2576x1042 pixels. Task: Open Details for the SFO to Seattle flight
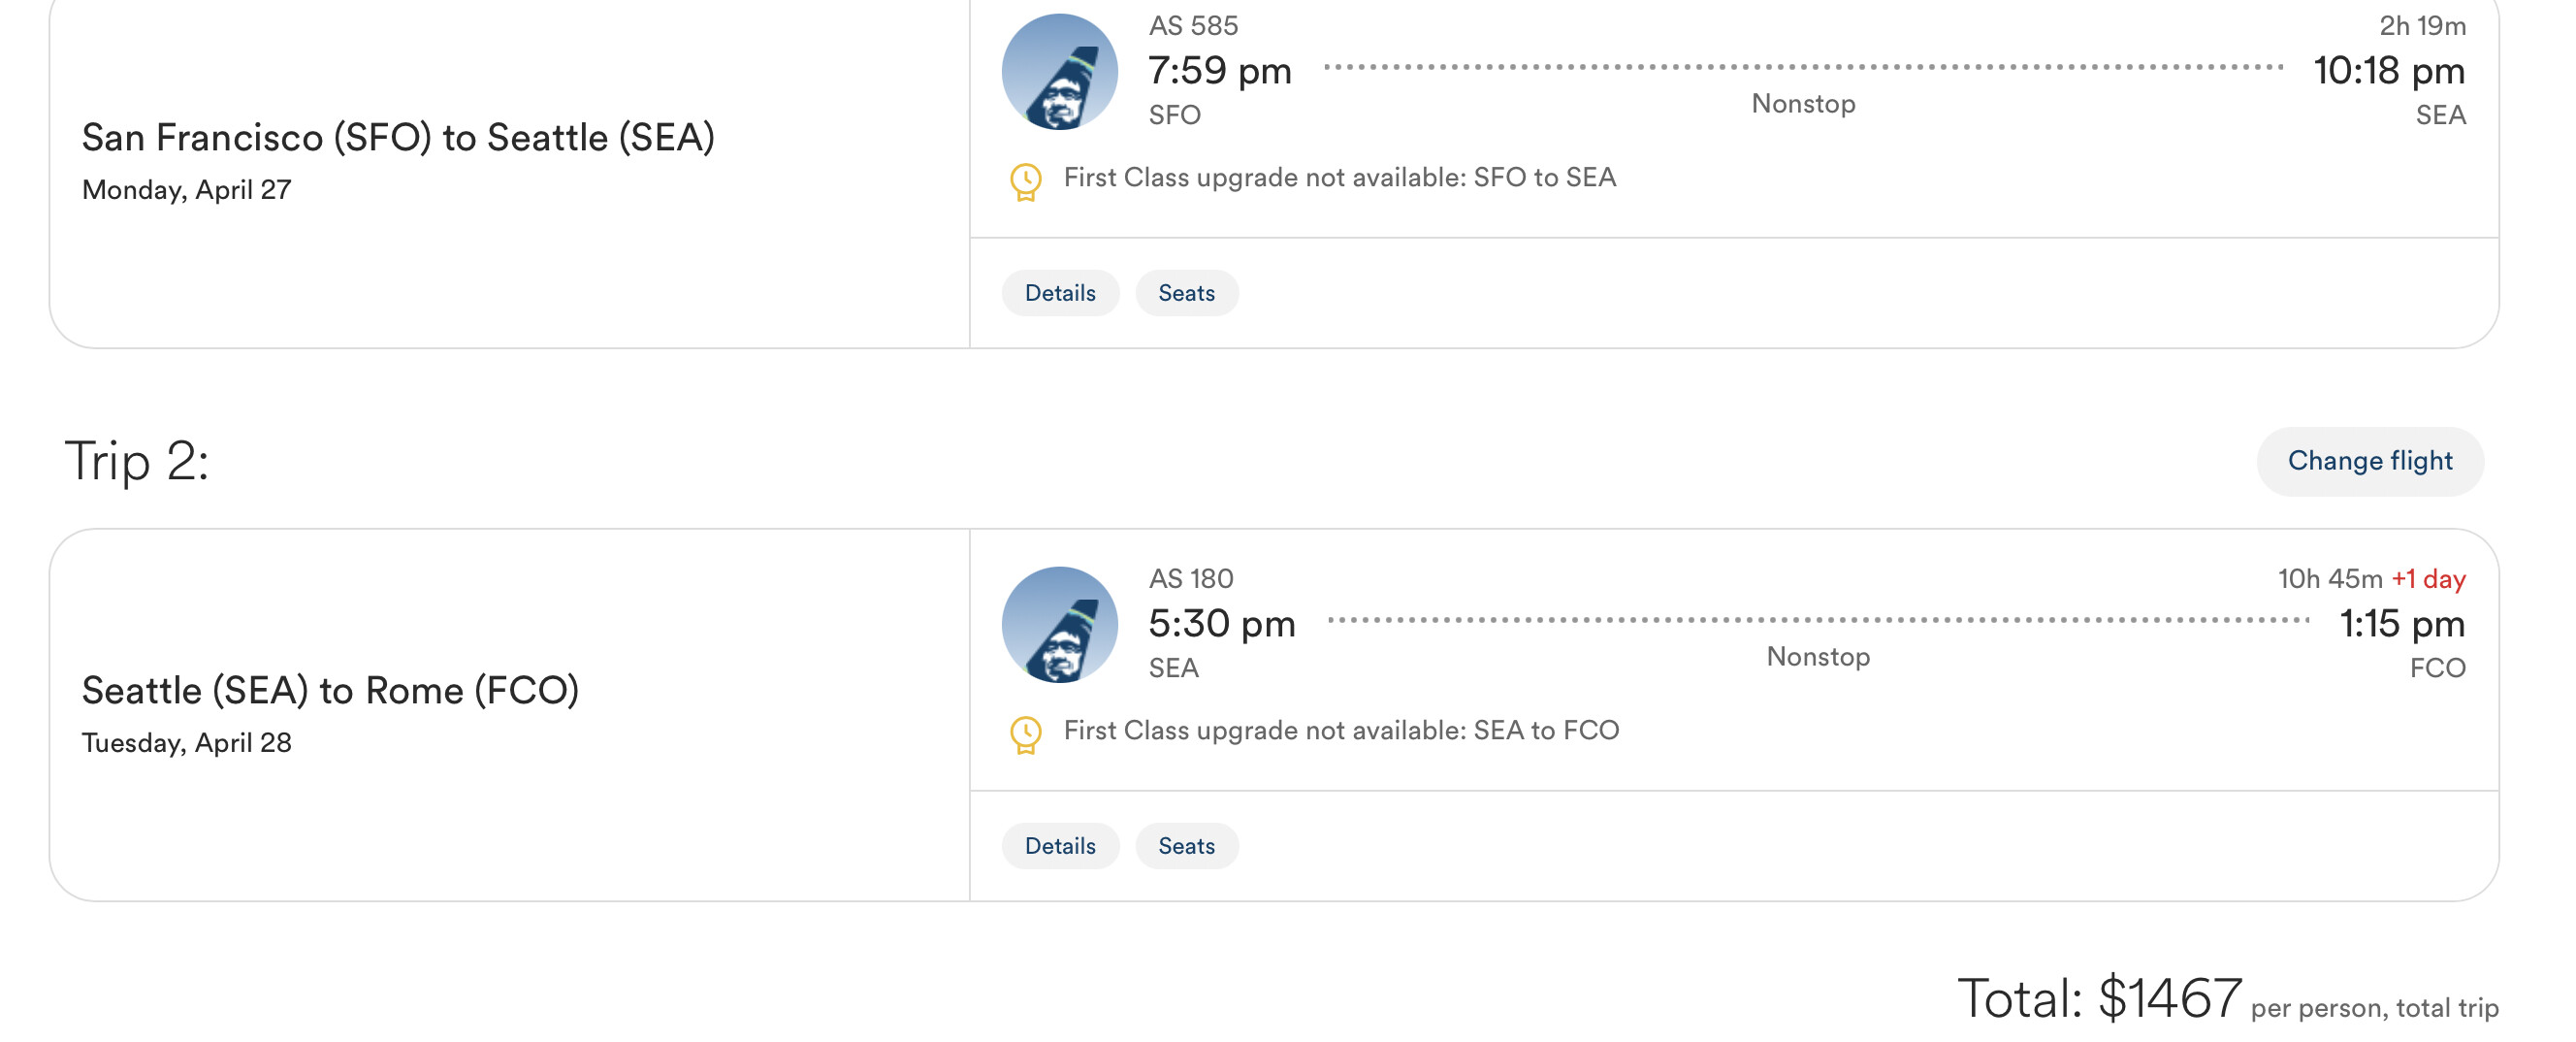pyautogui.click(x=1059, y=293)
